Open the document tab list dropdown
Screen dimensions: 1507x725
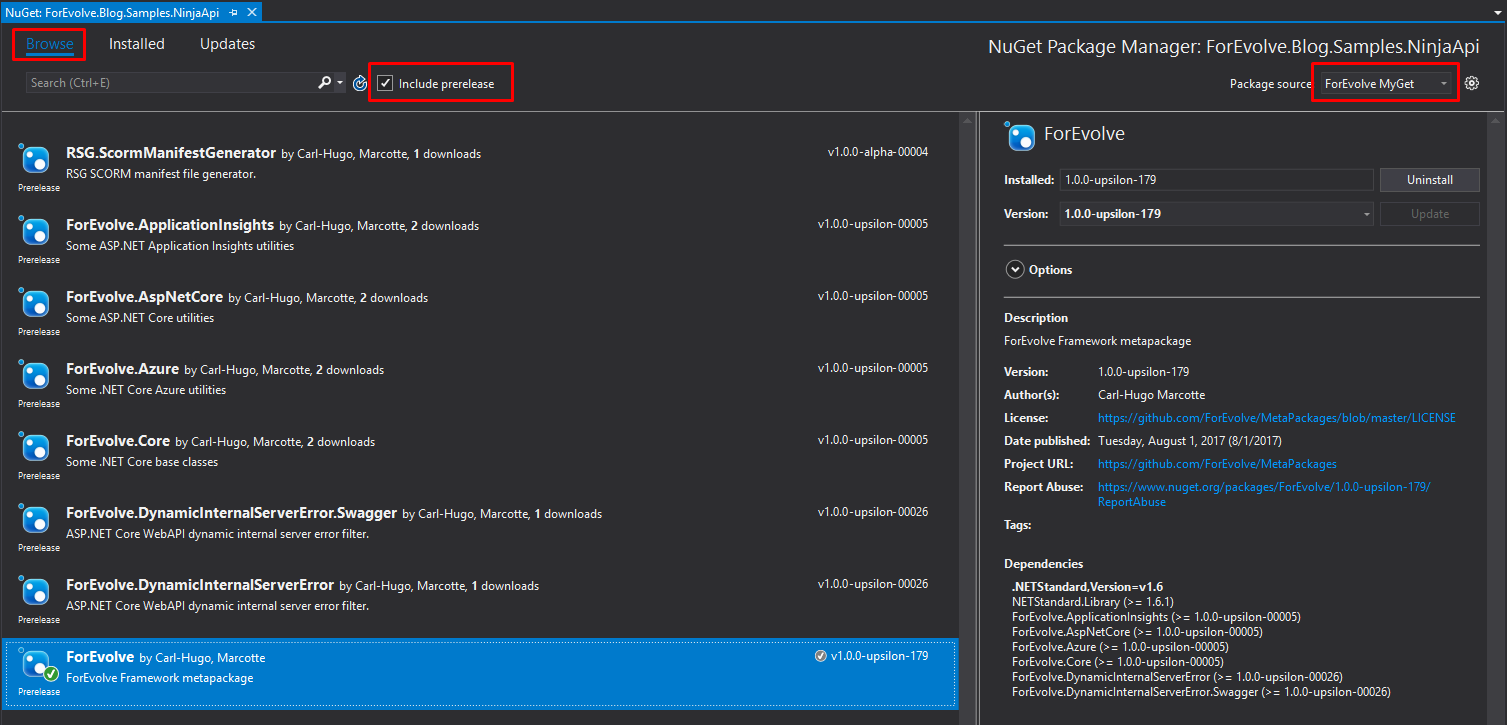pos(1496,12)
